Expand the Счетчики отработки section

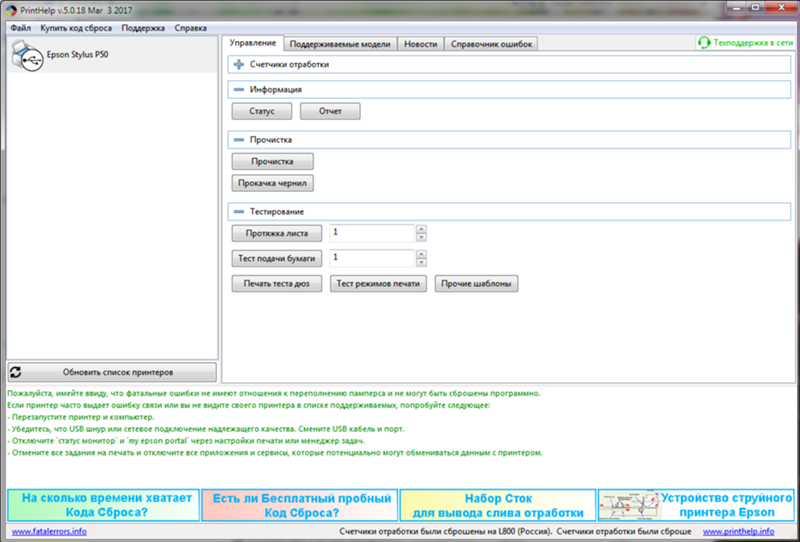pos(238,65)
